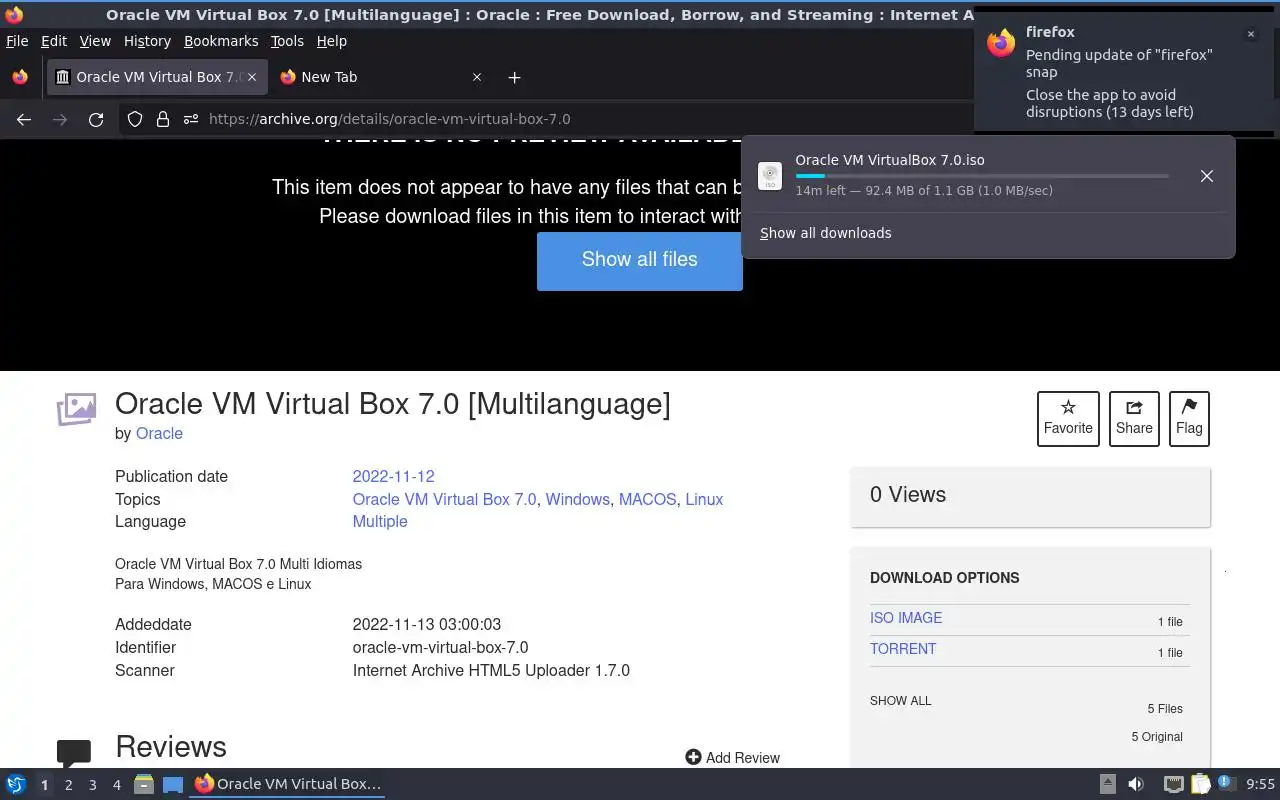Click the Reviews speech bubble icon
The width and height of the screenshot is (1280, 800).
[74, 753]
